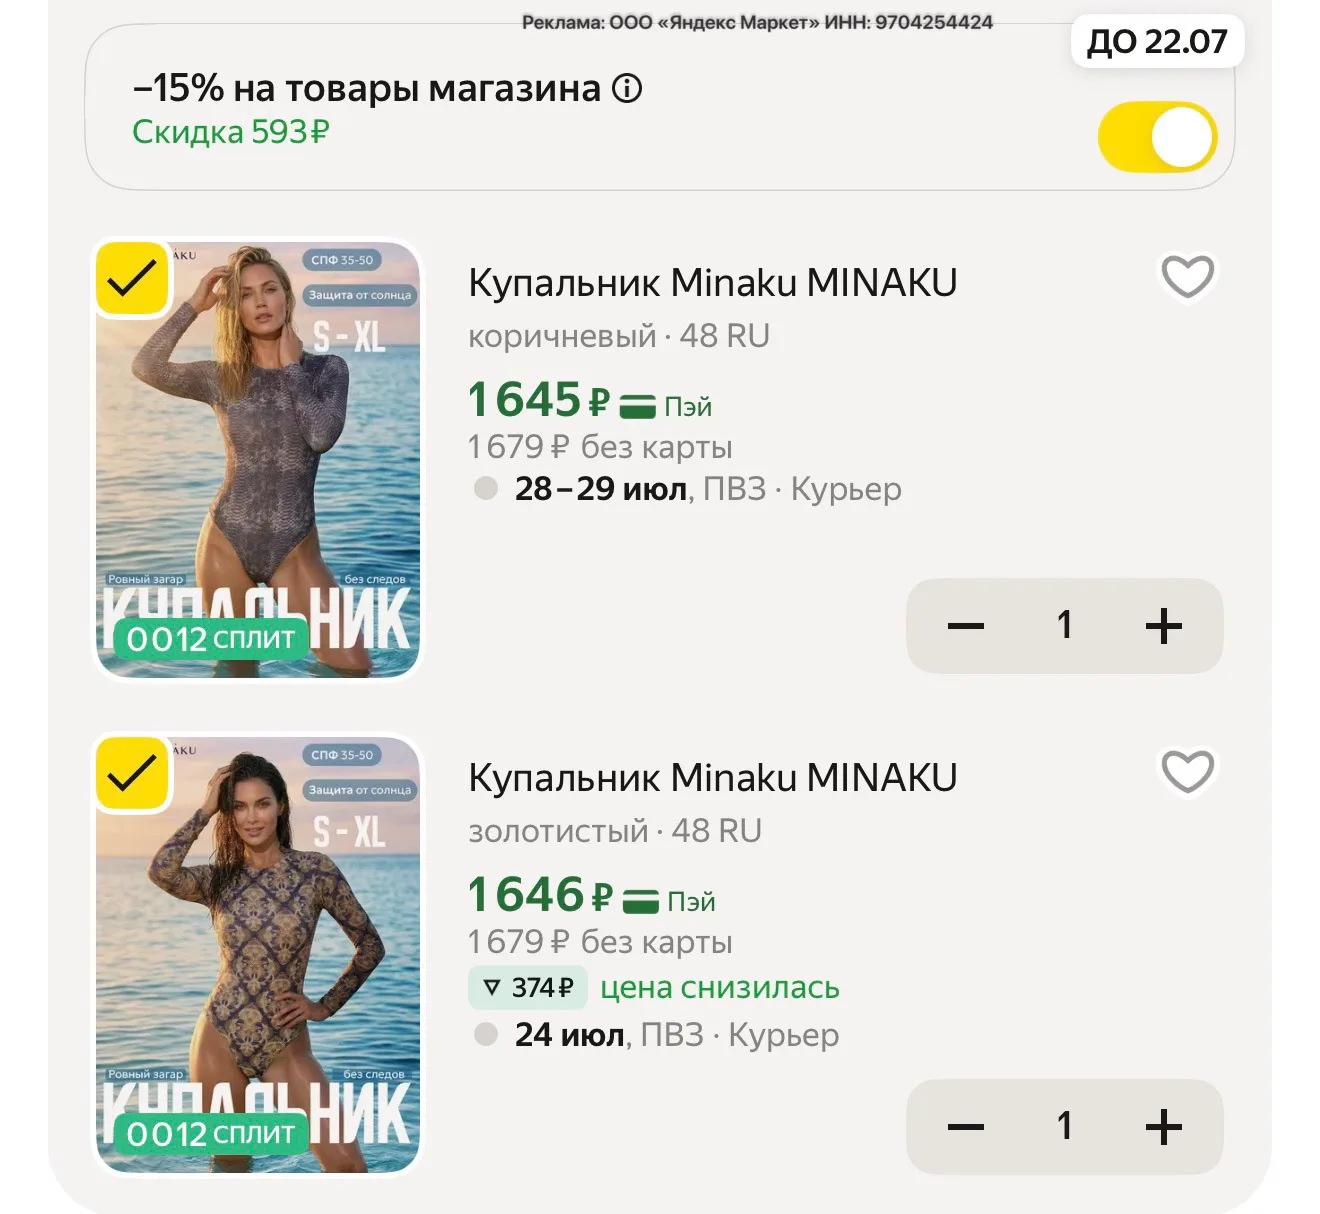This screenshot has height=1214, width=1320.
Task: Open the brown swimsuit product image
Action: (x=258, y=460)
